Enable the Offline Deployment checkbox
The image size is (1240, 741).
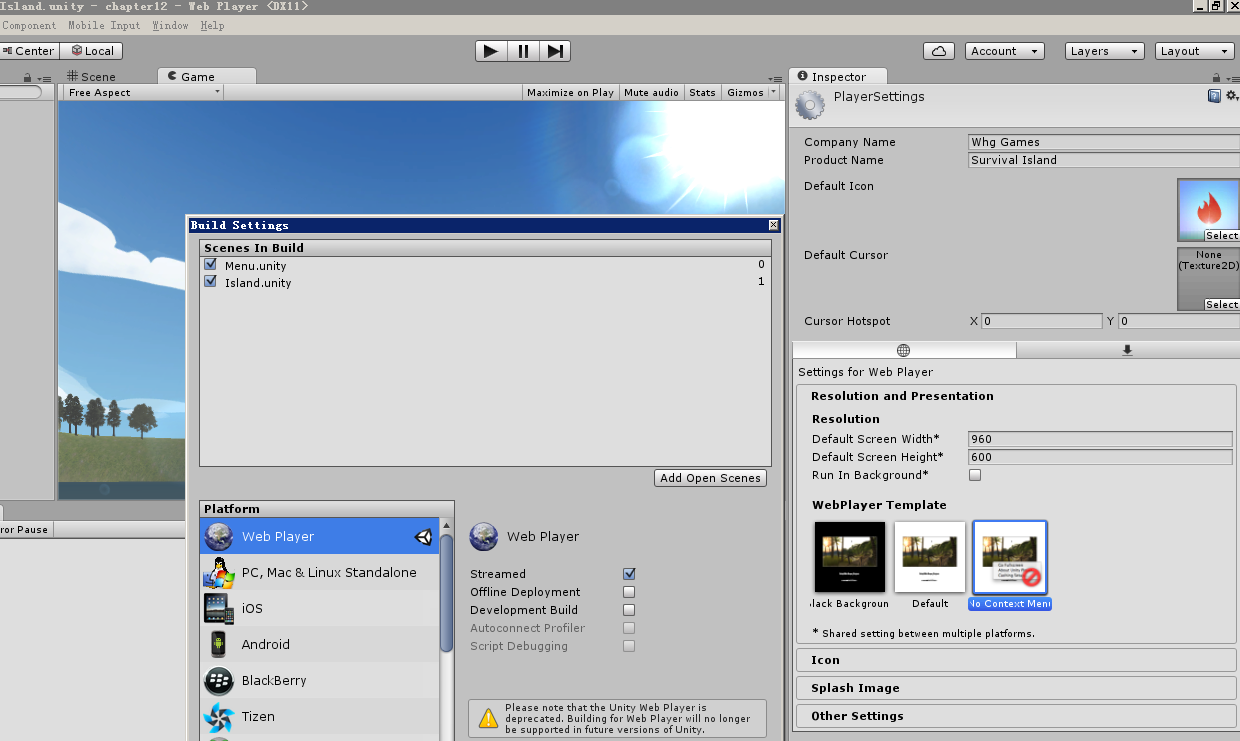point(629,592)
